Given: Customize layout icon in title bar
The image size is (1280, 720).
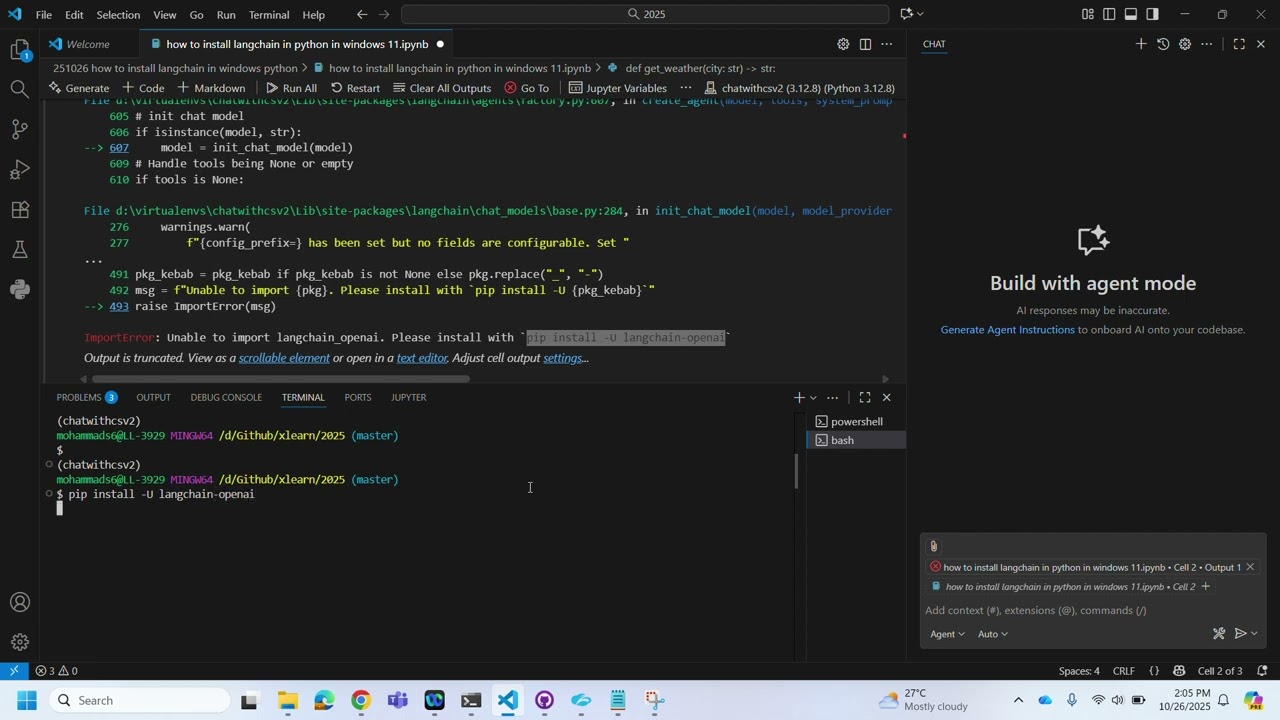Looking at the screenshot, I should [1087, 14].
